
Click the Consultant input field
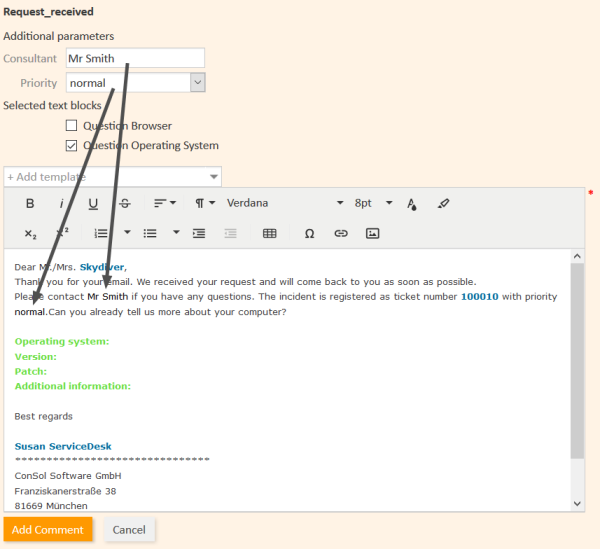[135, 58]
